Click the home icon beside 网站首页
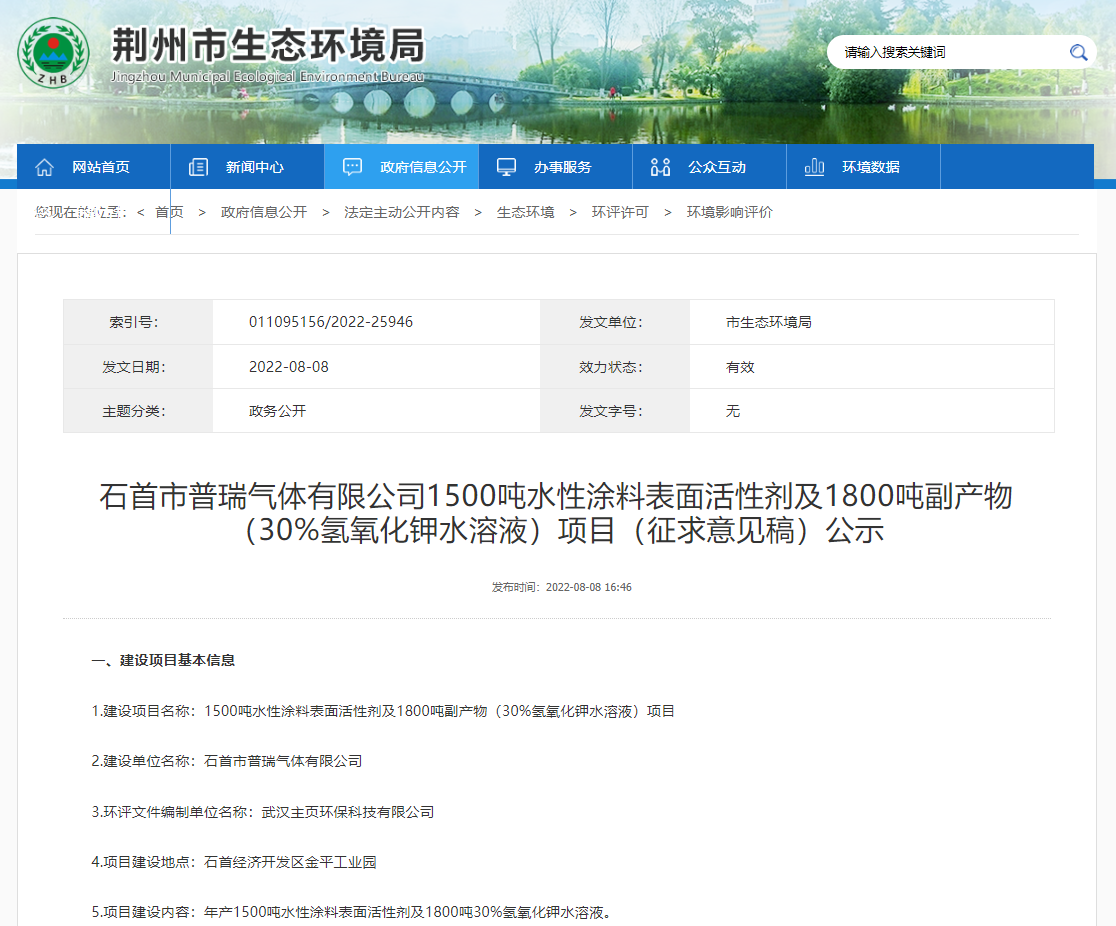This screenshot has height=926, width=1116. point(44,167)
